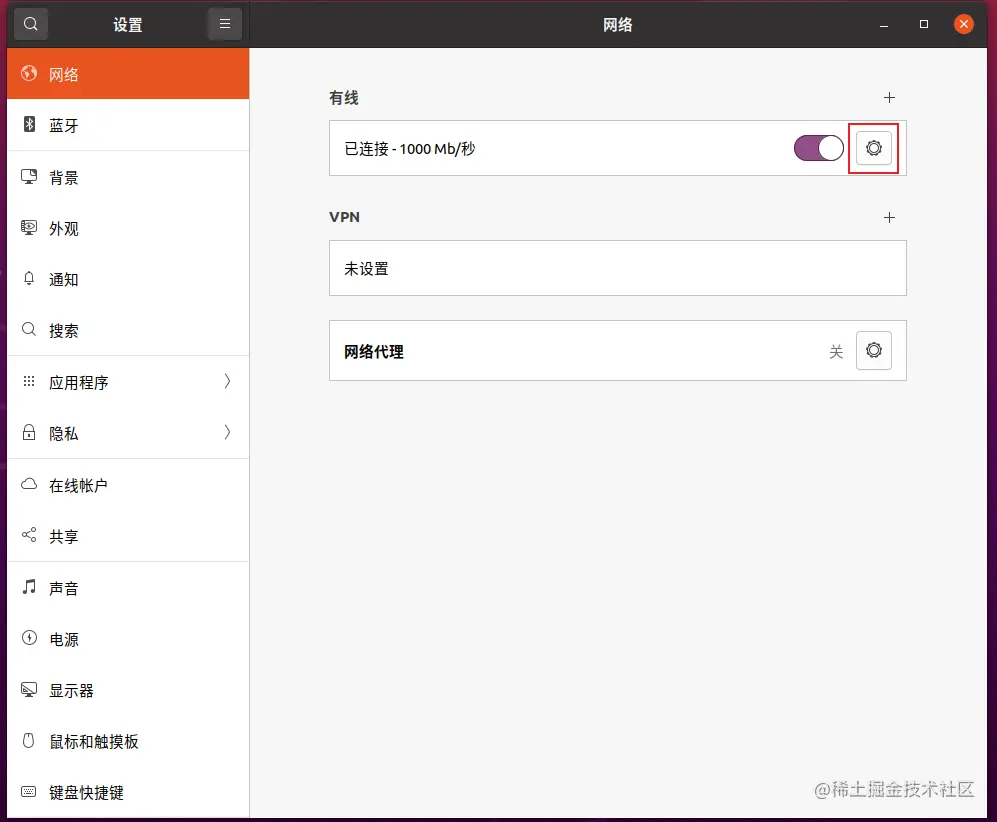Click the share icon beside 共享
This screenshot has height=822, width=997.
point(29,535)
